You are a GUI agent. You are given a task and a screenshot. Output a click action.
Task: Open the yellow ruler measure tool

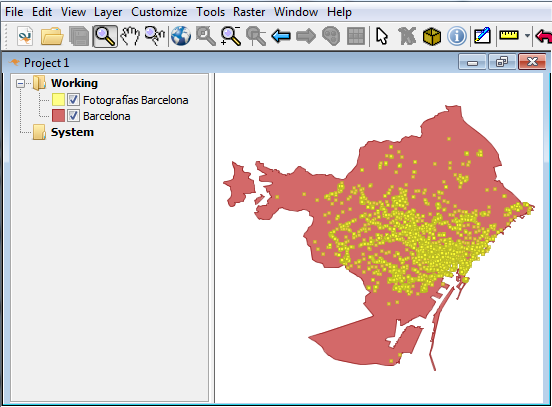[x=509, y=35]
